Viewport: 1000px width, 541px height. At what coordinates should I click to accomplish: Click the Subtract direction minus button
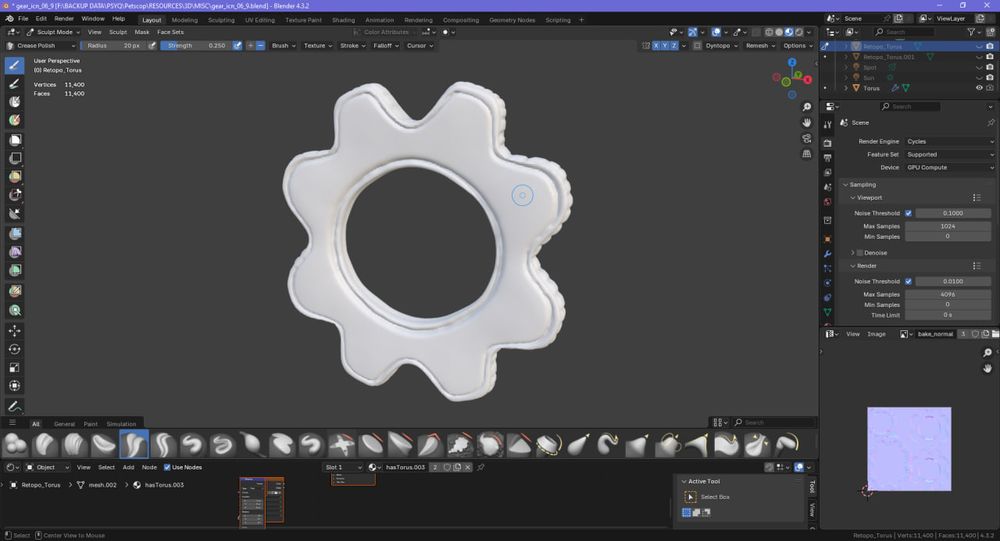click(260, 46)
